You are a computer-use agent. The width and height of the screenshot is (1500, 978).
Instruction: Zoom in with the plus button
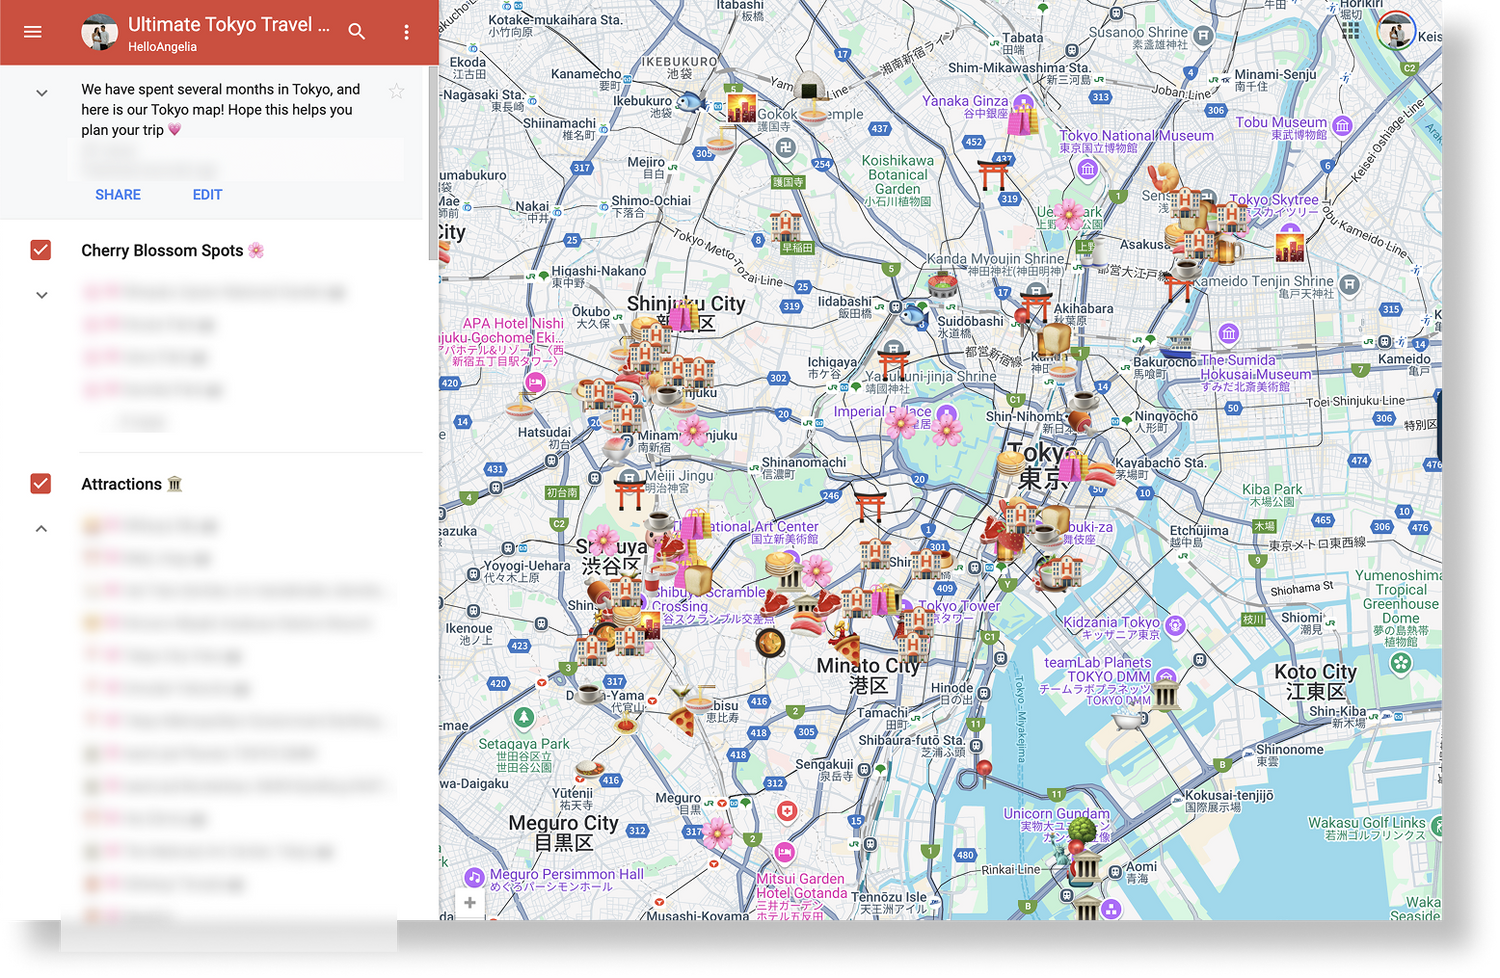tap(469, 903)
